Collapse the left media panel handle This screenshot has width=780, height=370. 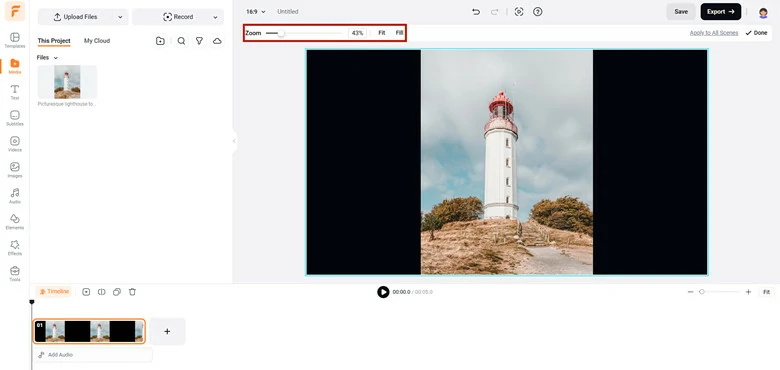point(234,141)
